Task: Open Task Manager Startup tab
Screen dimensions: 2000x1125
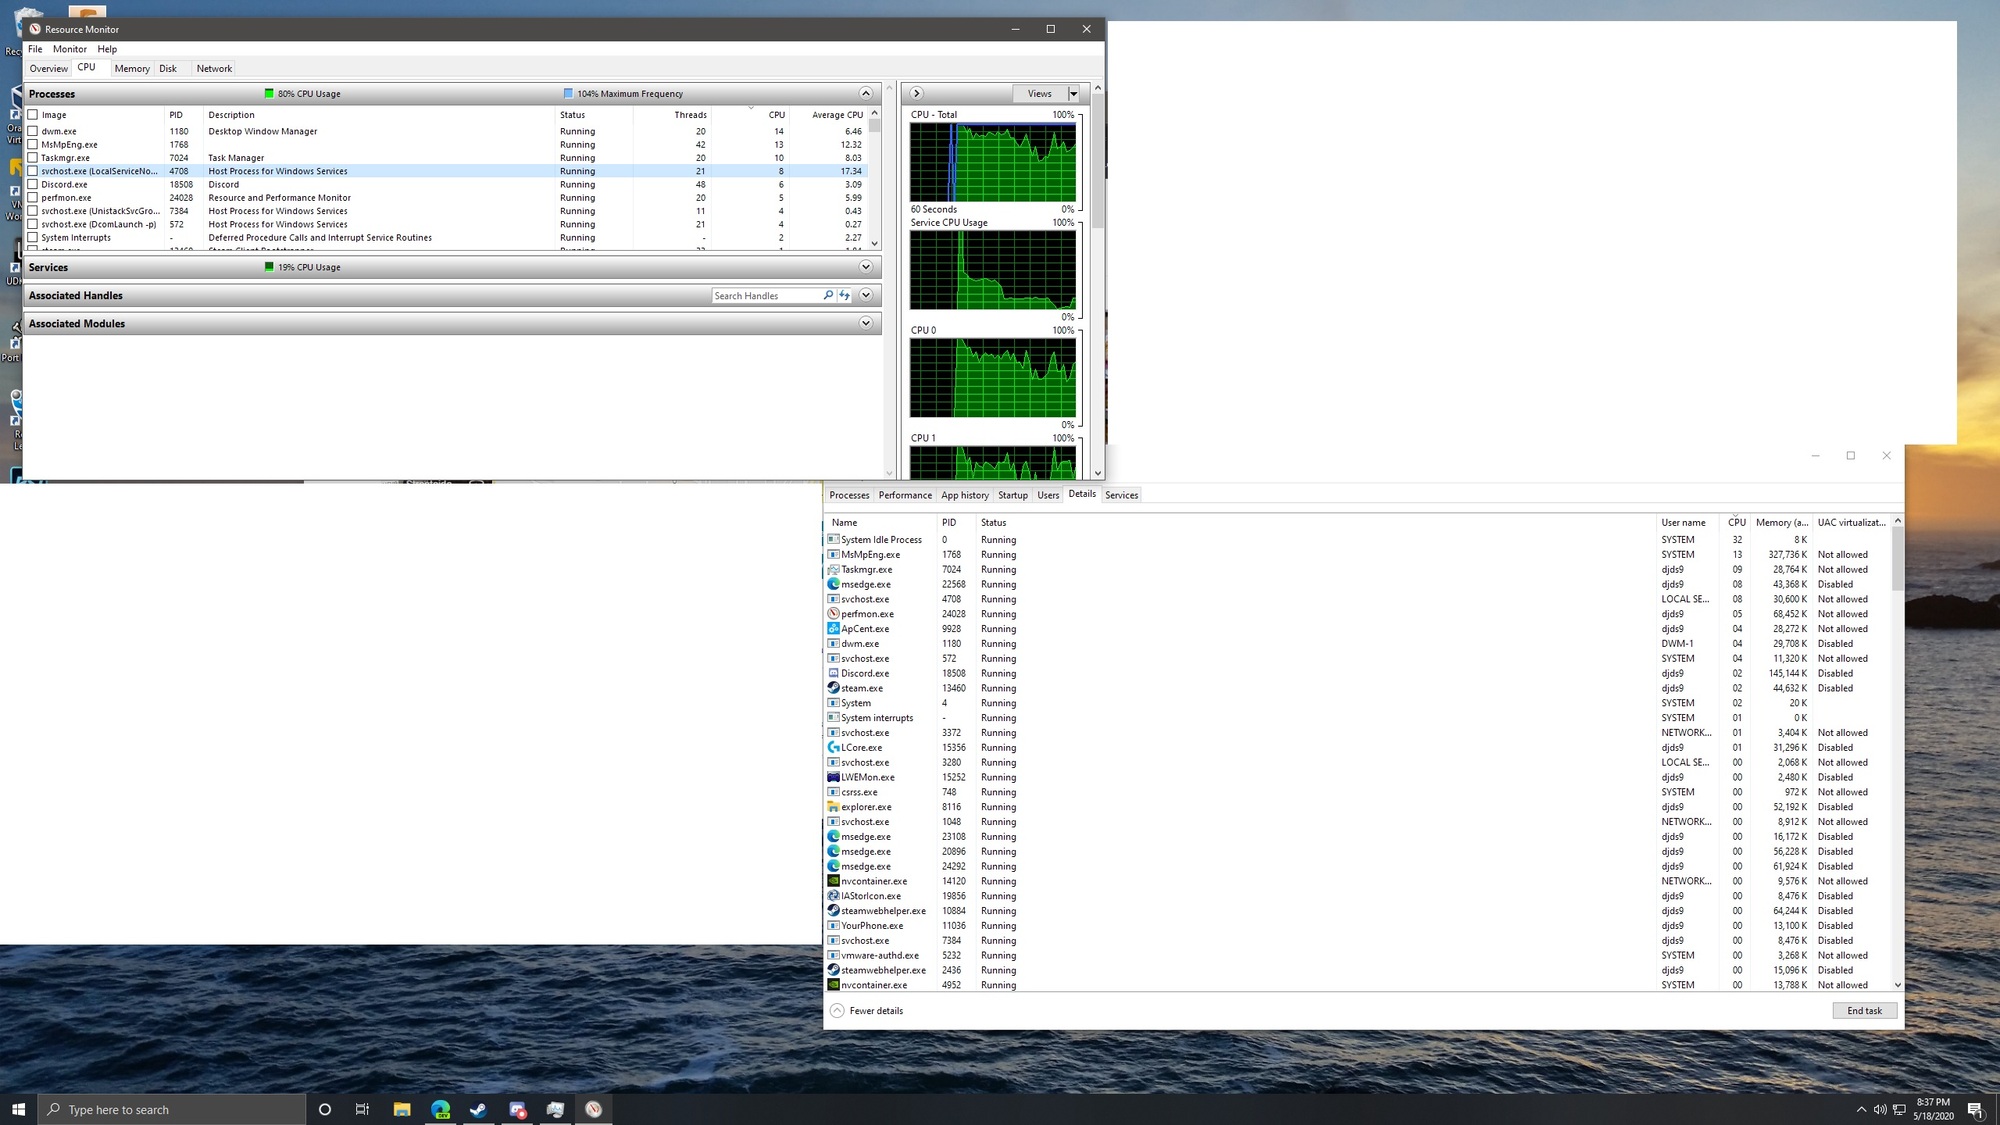Action: 1013,495
